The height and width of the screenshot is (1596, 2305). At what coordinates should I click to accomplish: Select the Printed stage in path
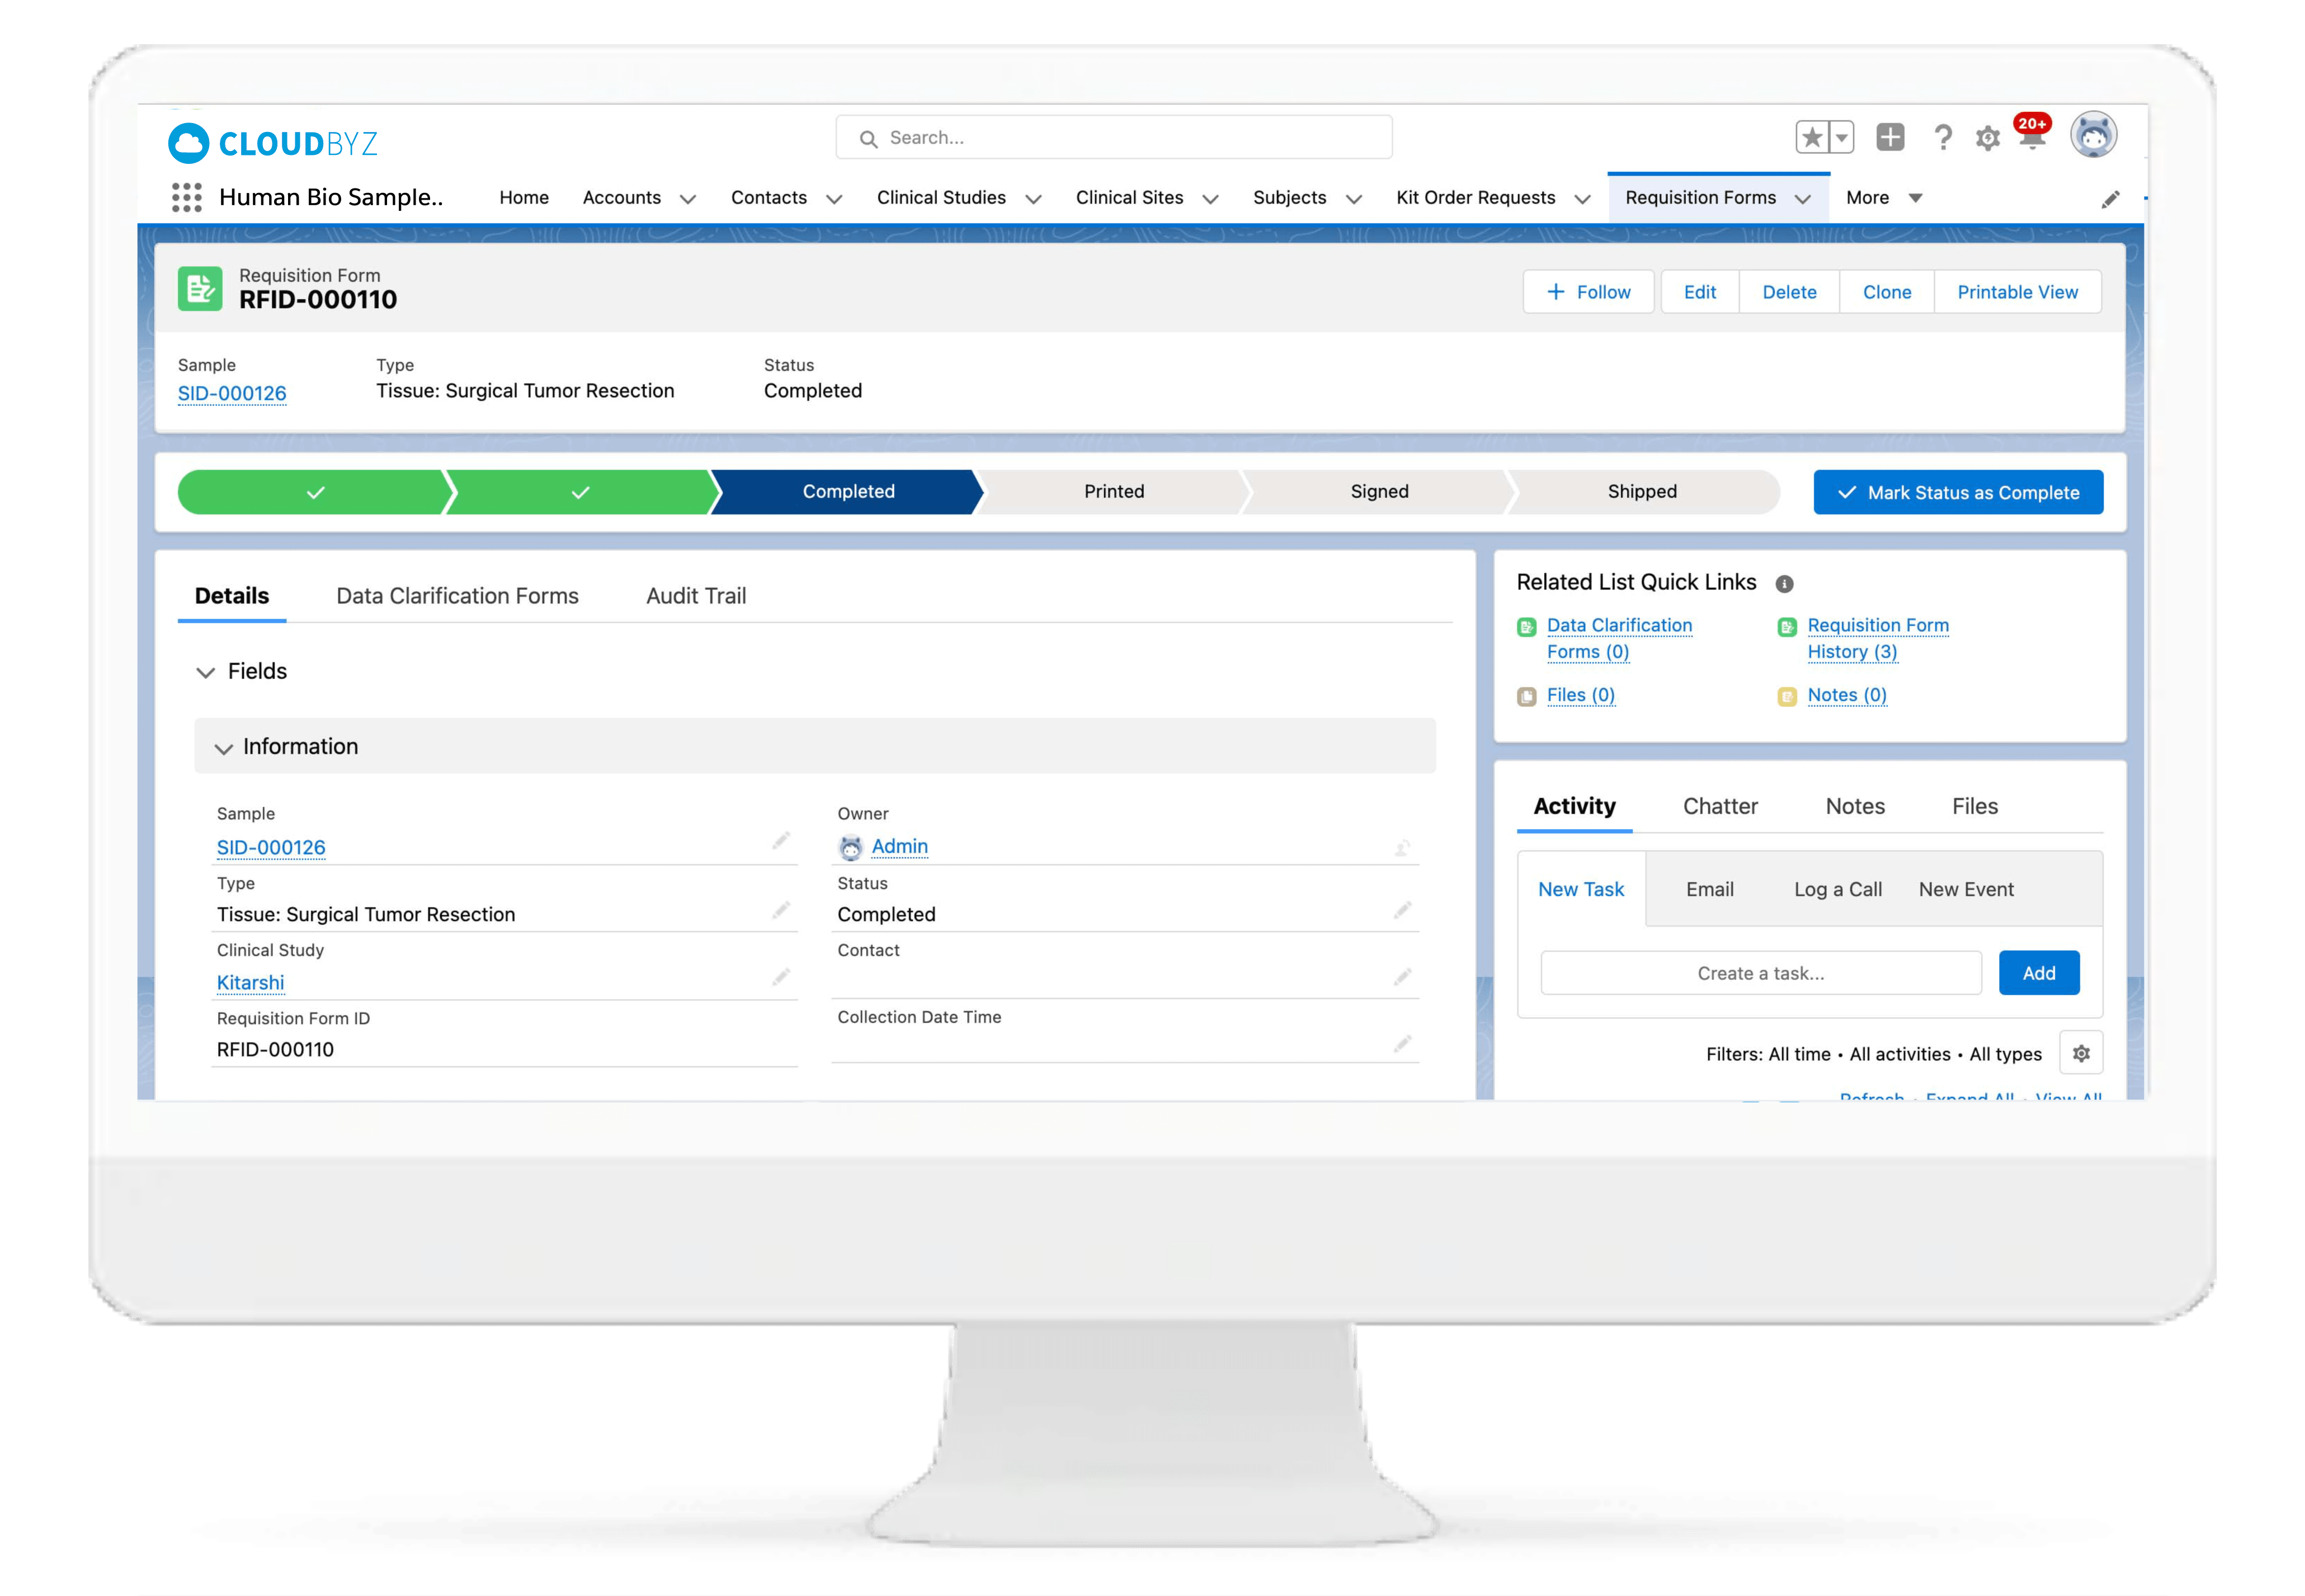[x=1113, y=492]
